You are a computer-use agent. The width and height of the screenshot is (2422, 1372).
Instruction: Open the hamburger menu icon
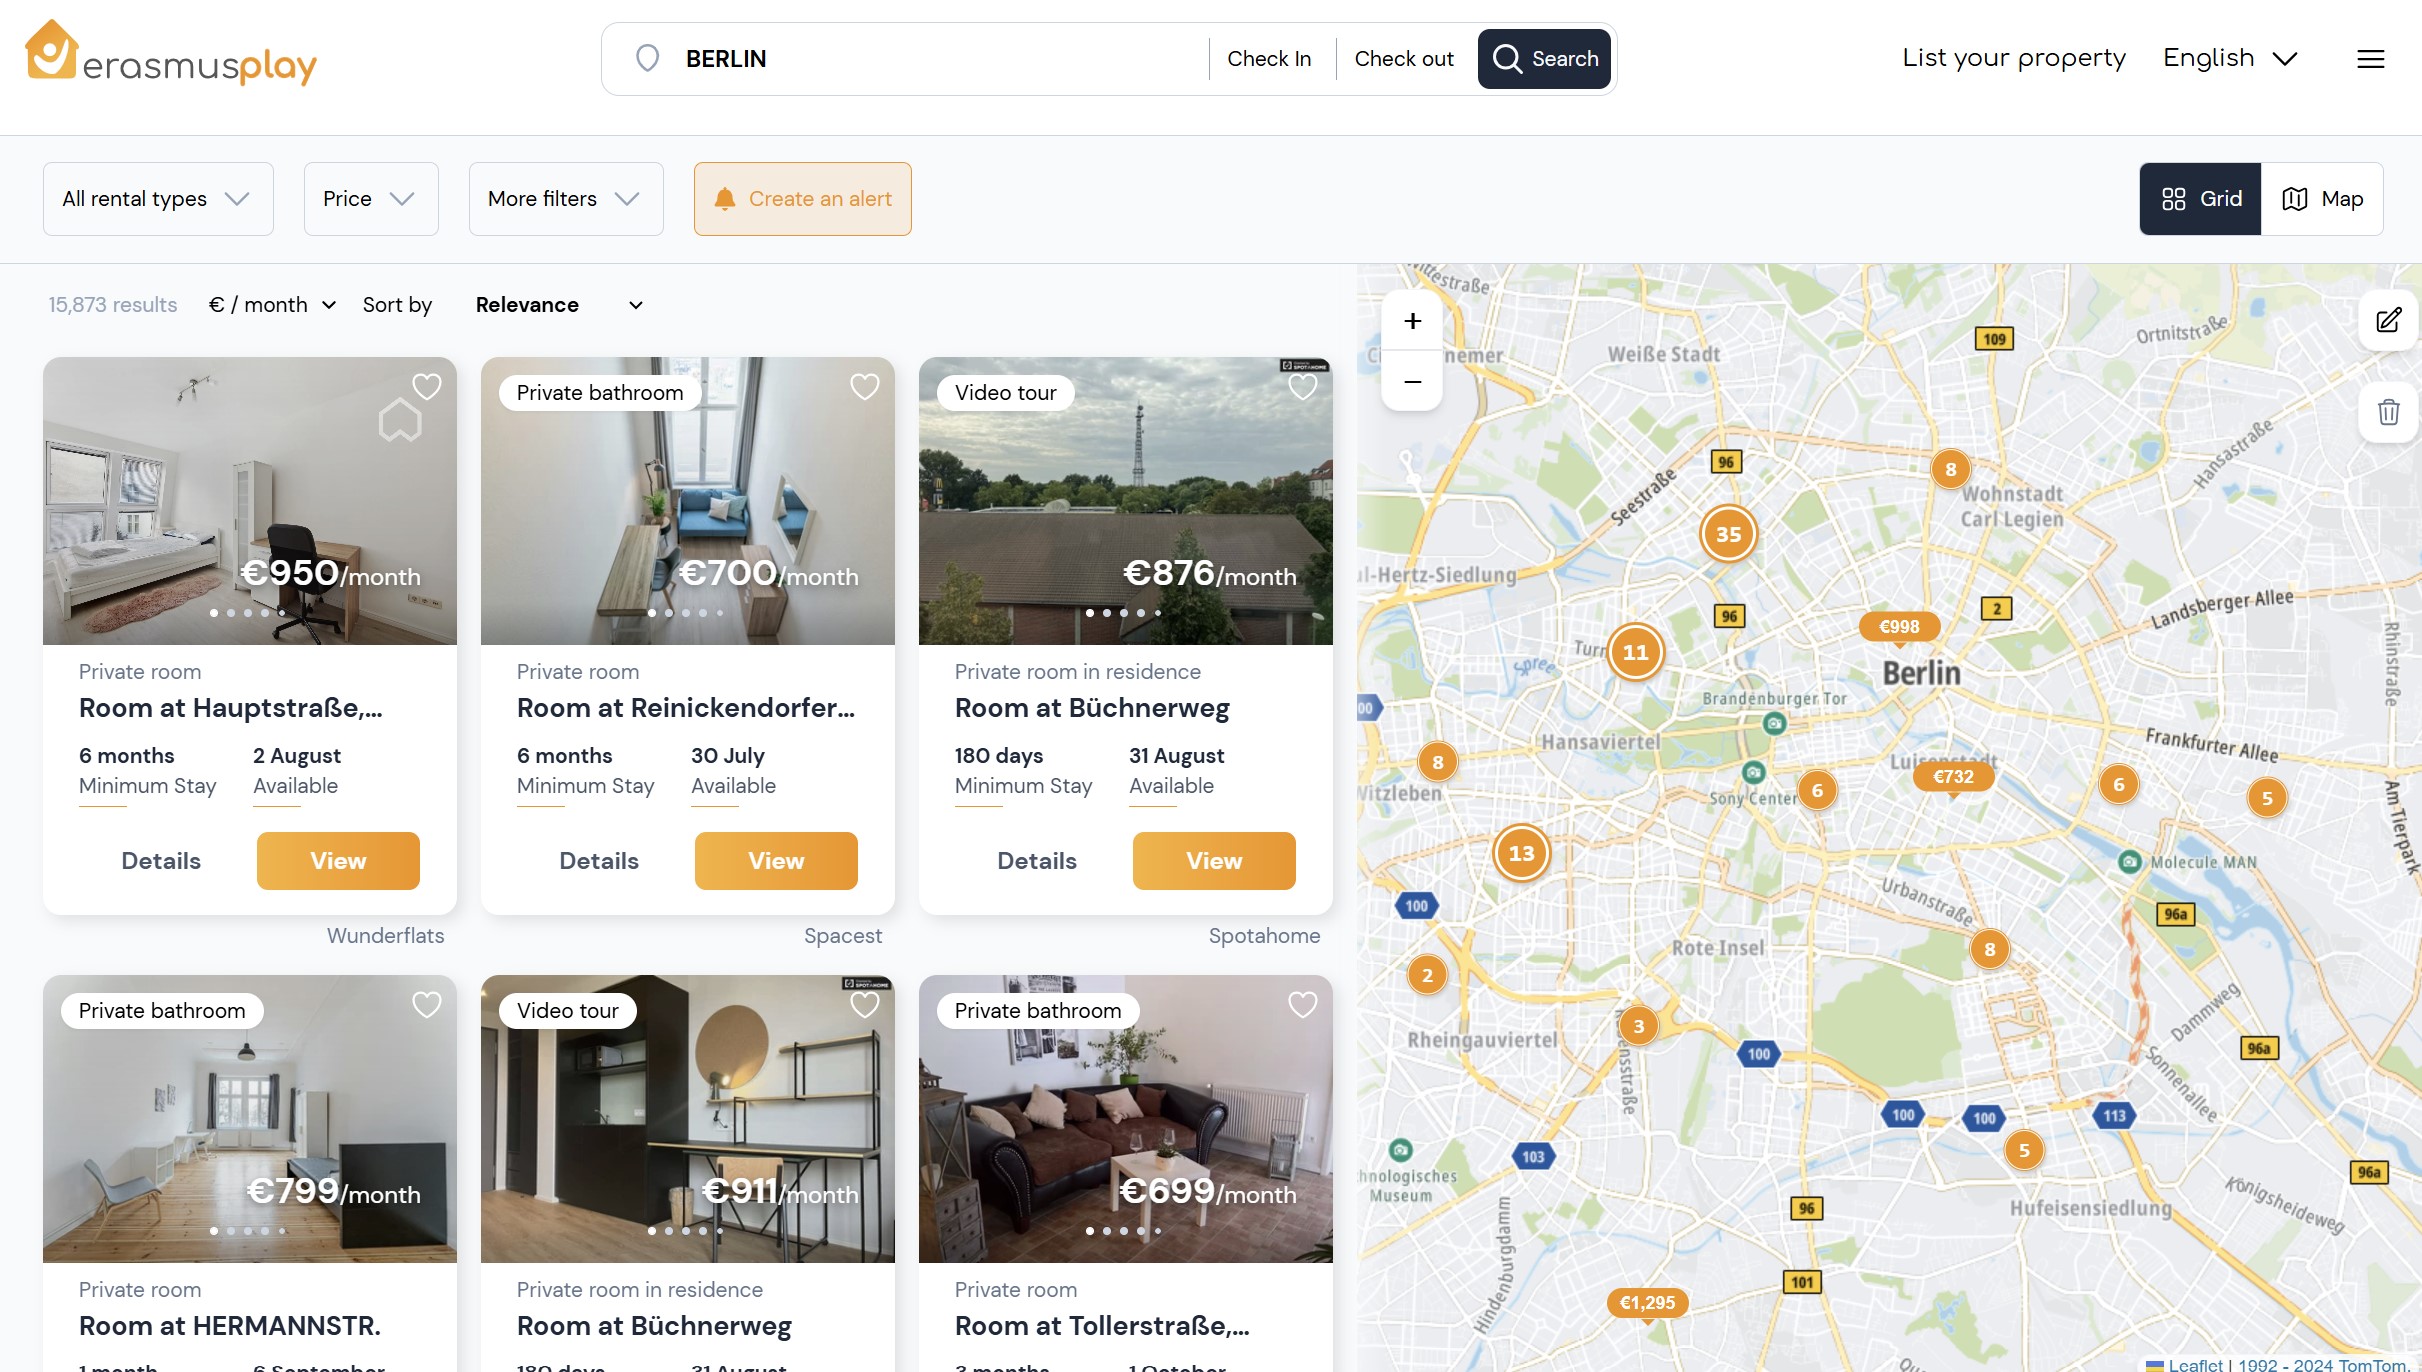(2370, 59)
